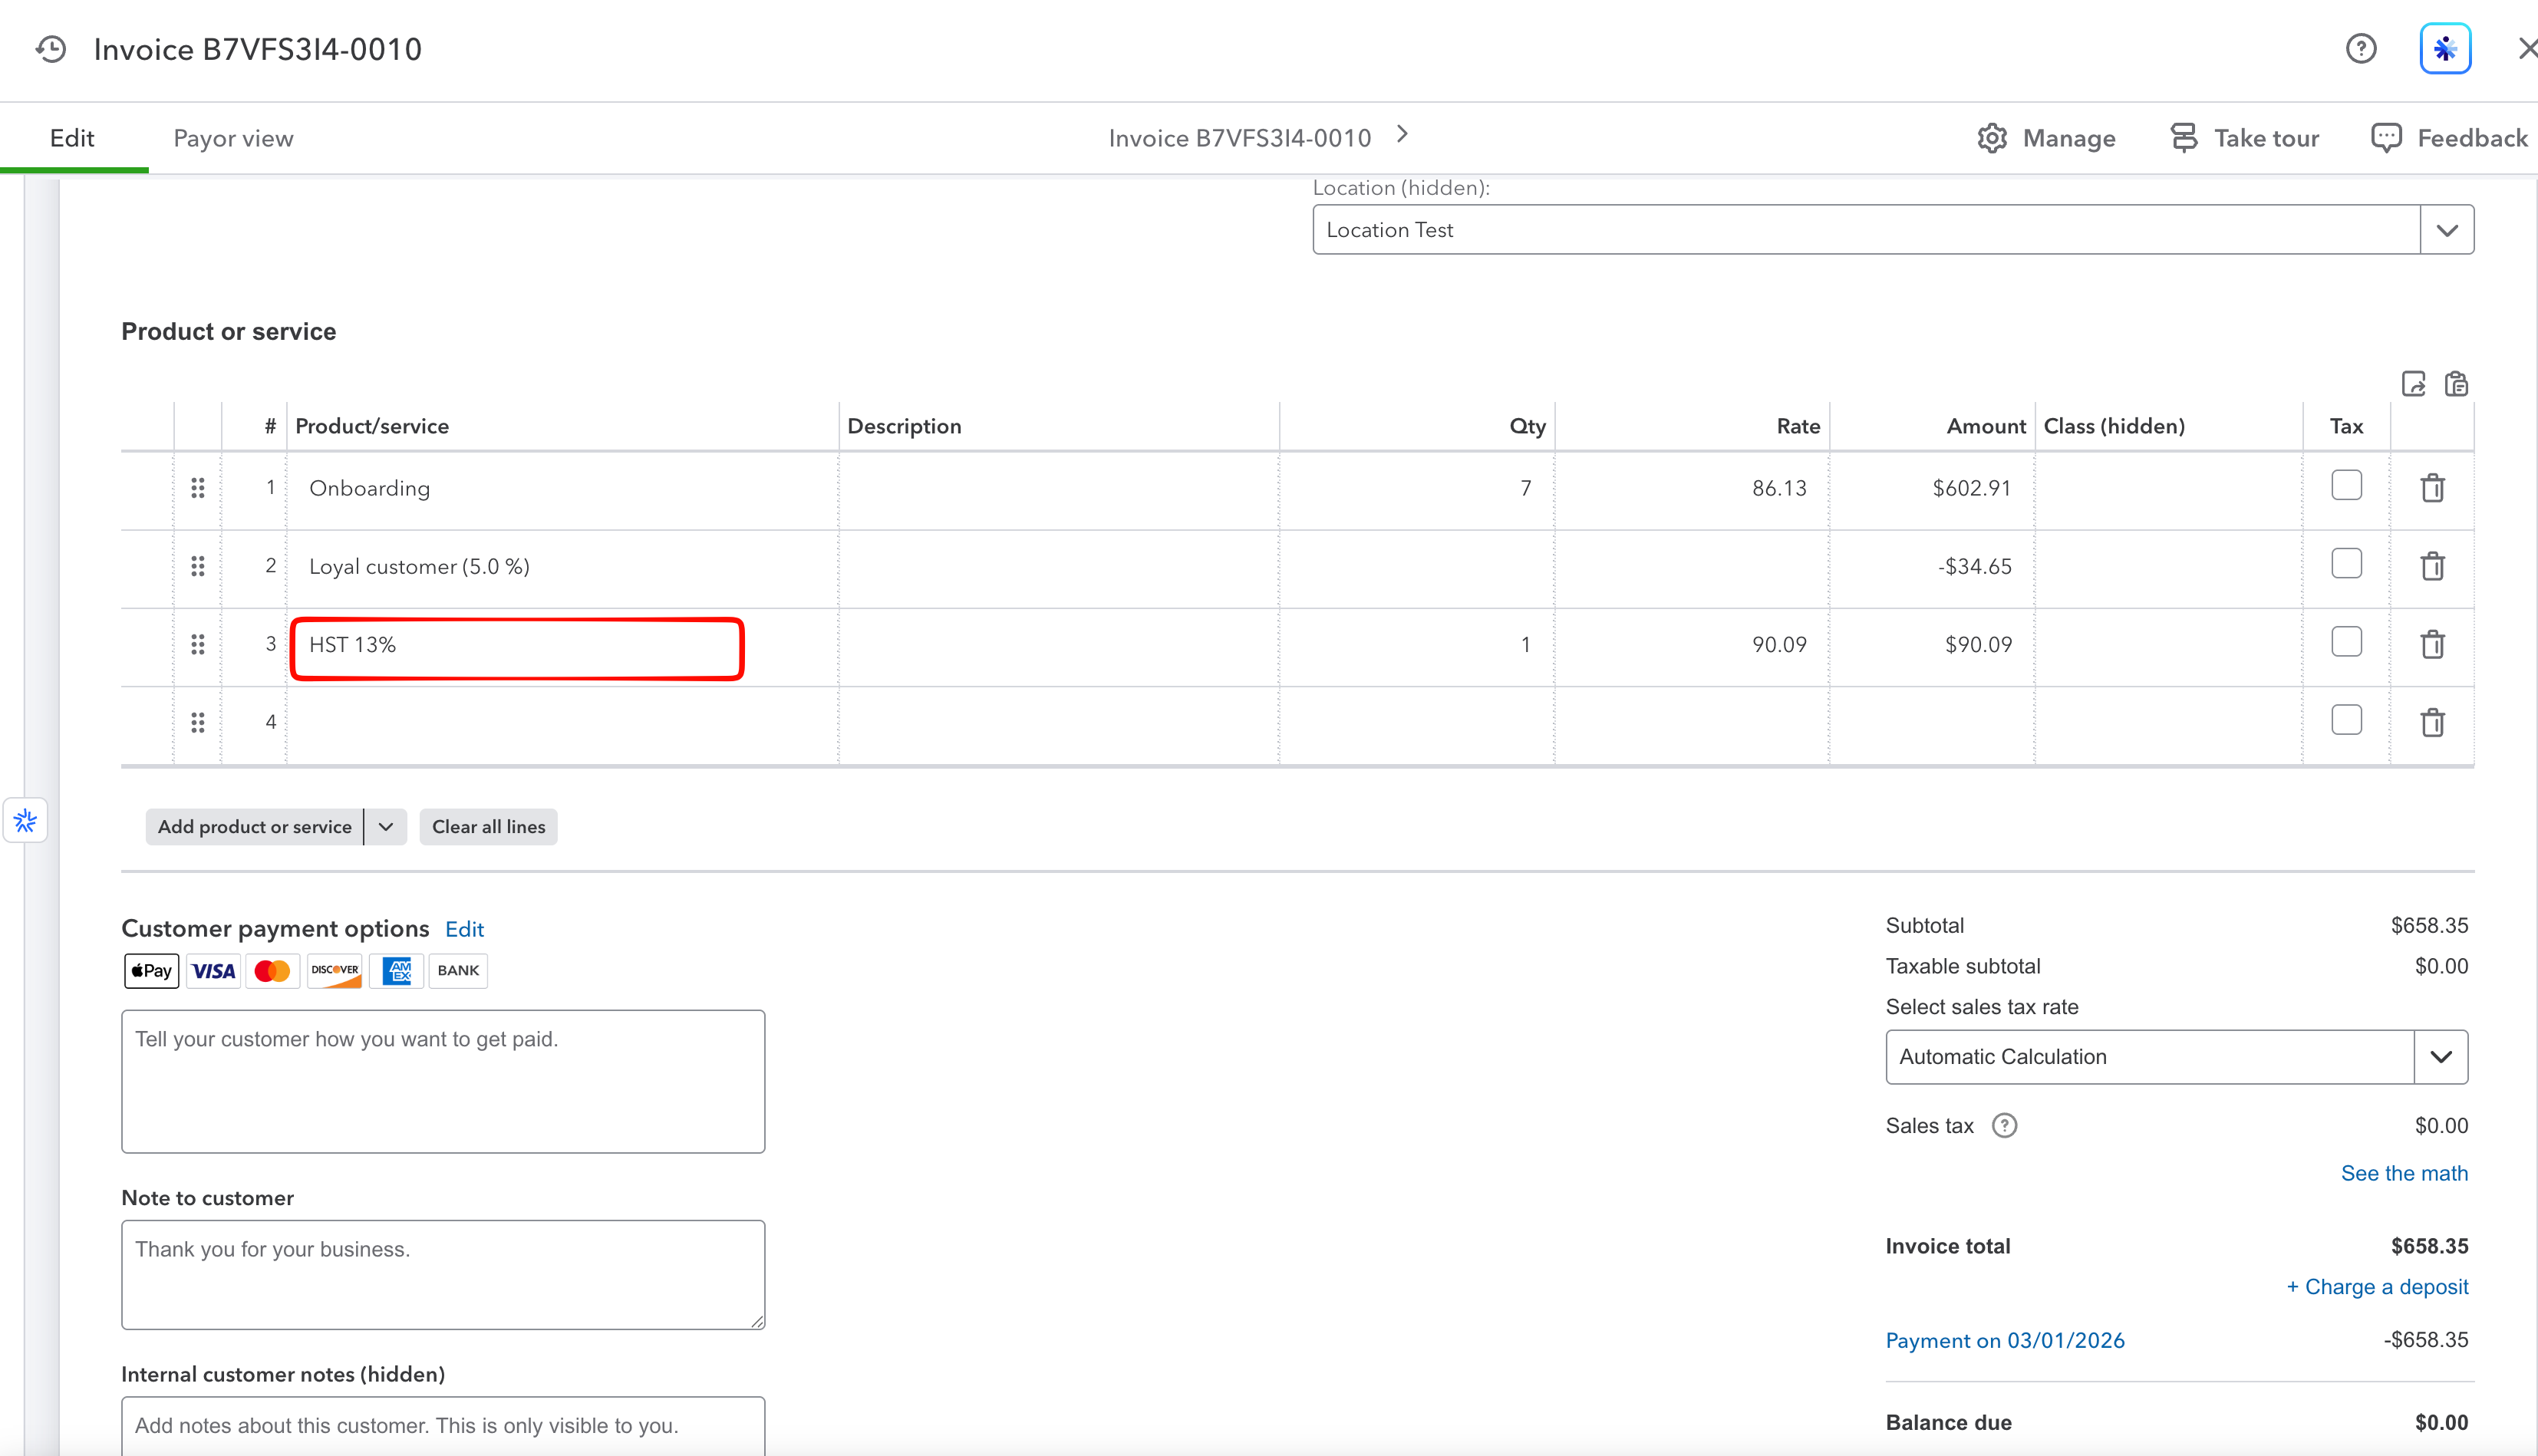The height and width of the screenshot is (1456, 2538).
Task: Click the paste lines clipboard icon
Action: (x=2457, y=384)
